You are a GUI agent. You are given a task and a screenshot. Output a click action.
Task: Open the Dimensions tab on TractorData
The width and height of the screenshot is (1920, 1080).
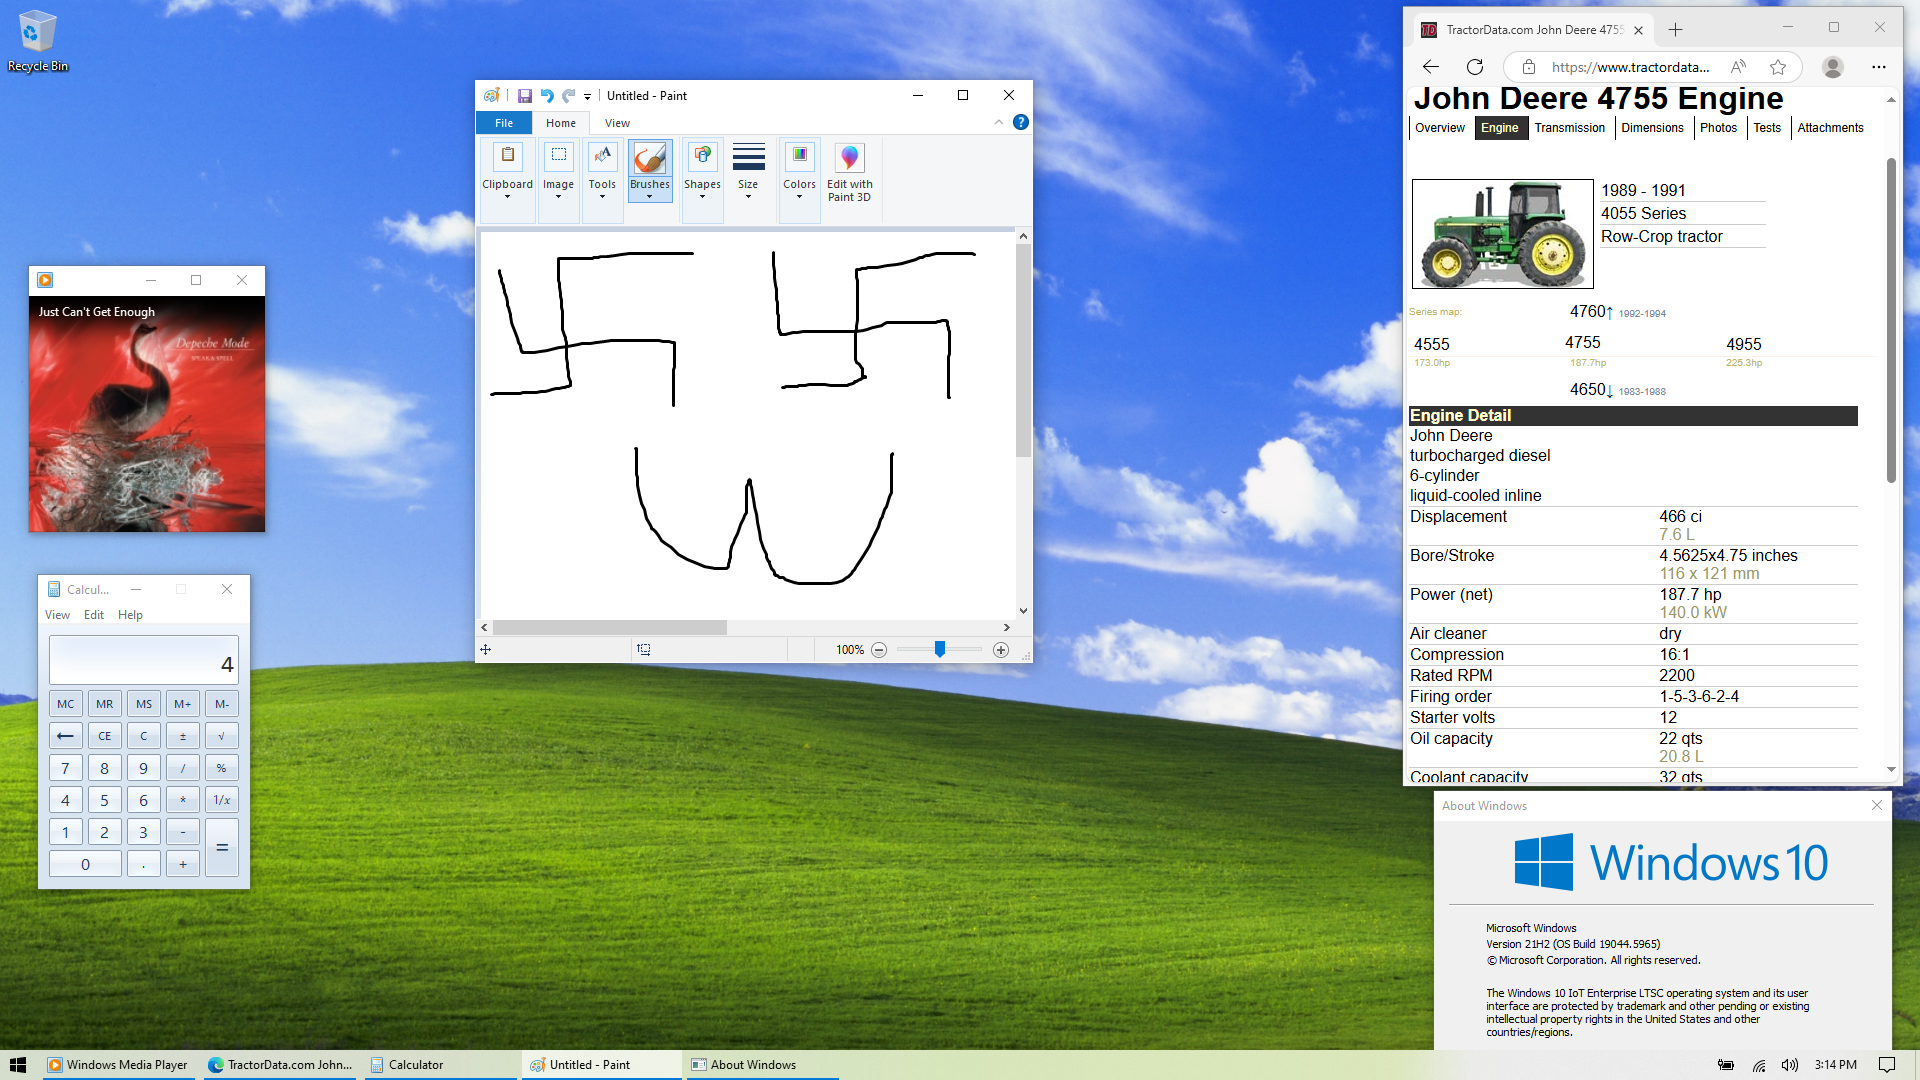coord(1652,128)
